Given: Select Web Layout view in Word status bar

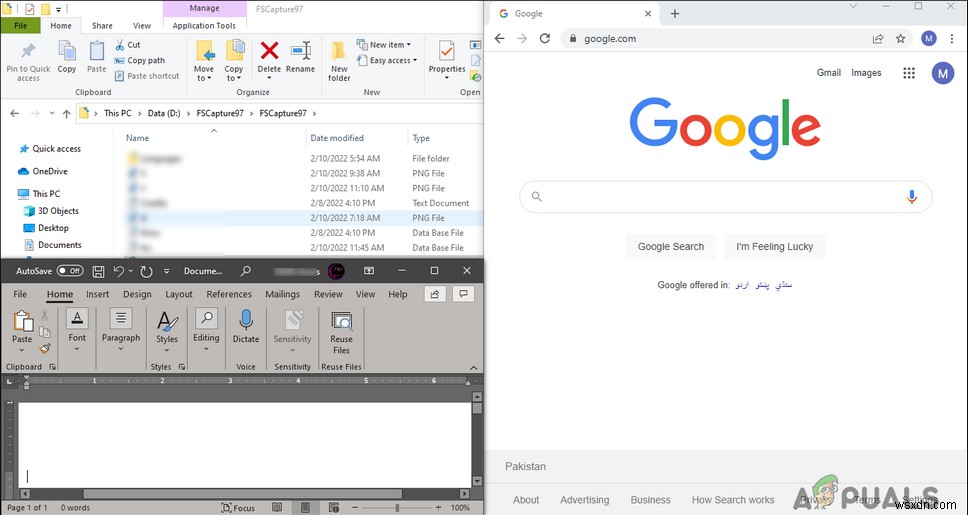Looking at the screenshot, I should (x=333, y=508).
